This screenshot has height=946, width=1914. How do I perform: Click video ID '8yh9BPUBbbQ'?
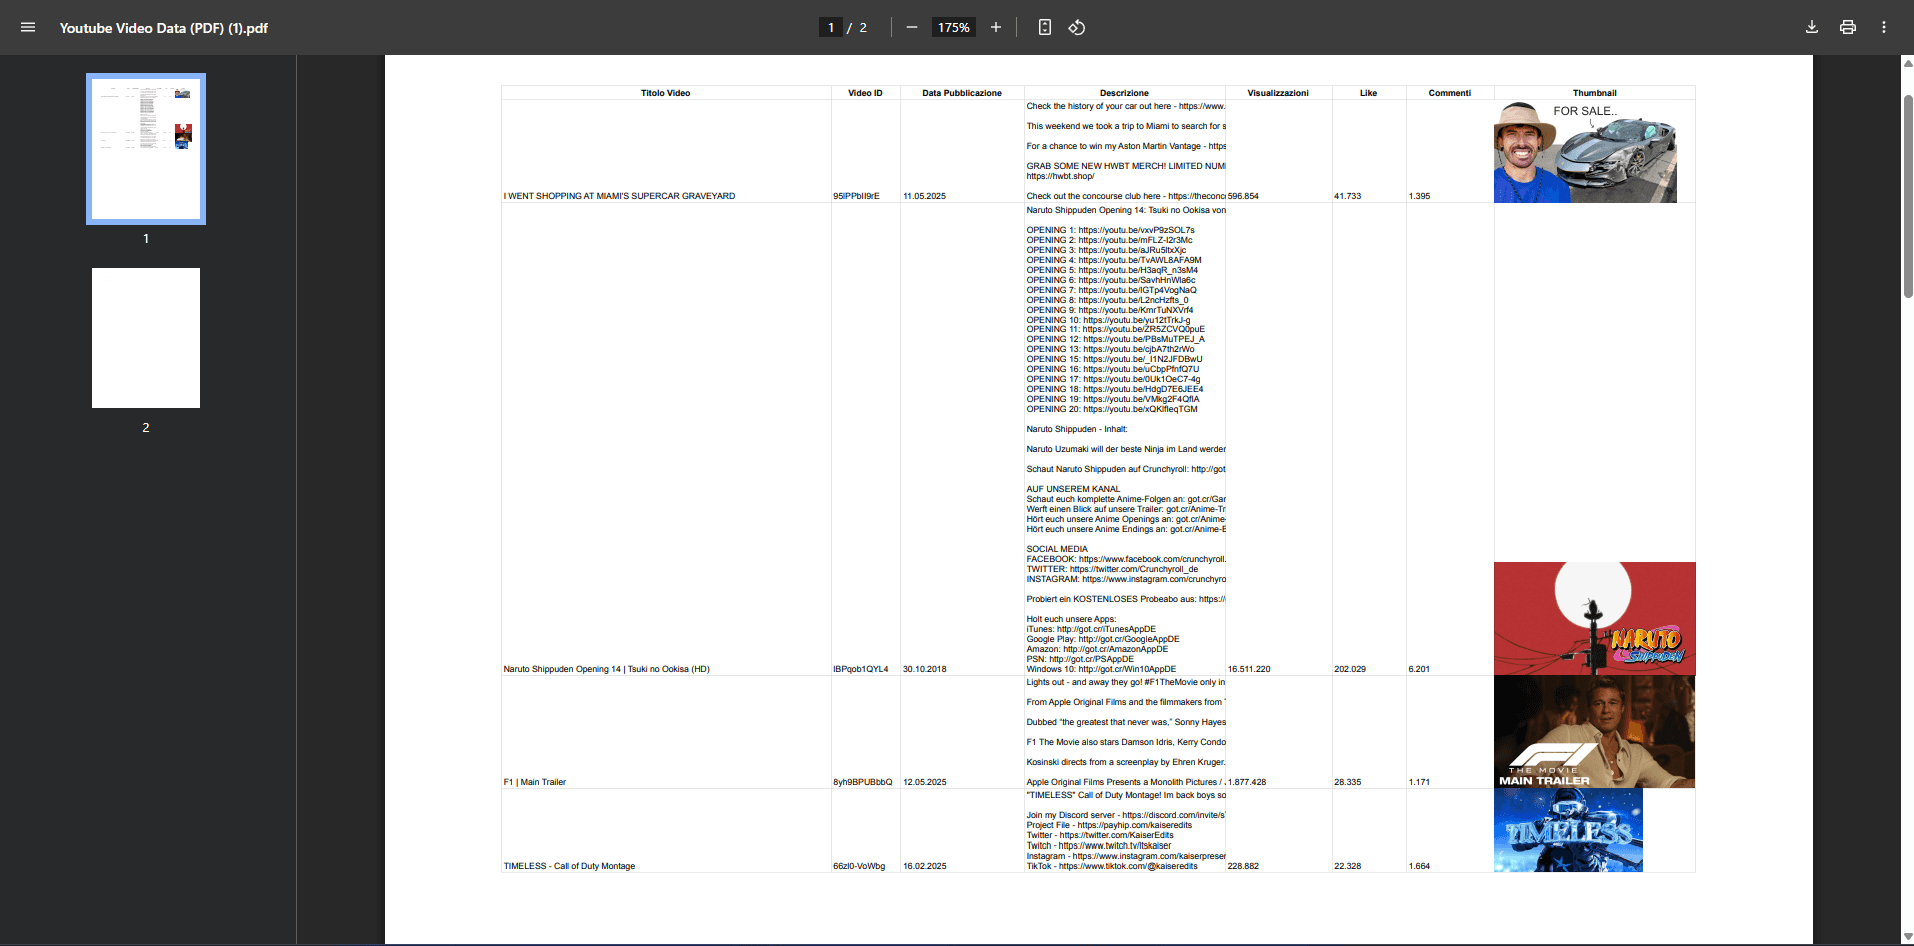[862, 782]
